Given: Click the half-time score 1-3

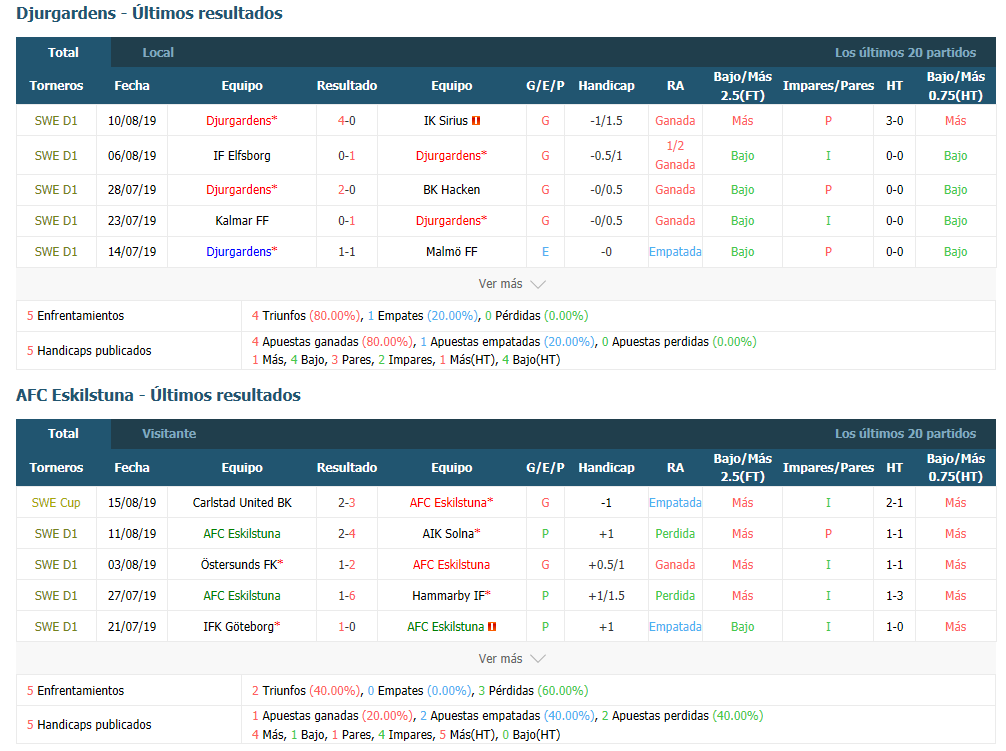Looking at the screenshot, I should tap(894, 596).
